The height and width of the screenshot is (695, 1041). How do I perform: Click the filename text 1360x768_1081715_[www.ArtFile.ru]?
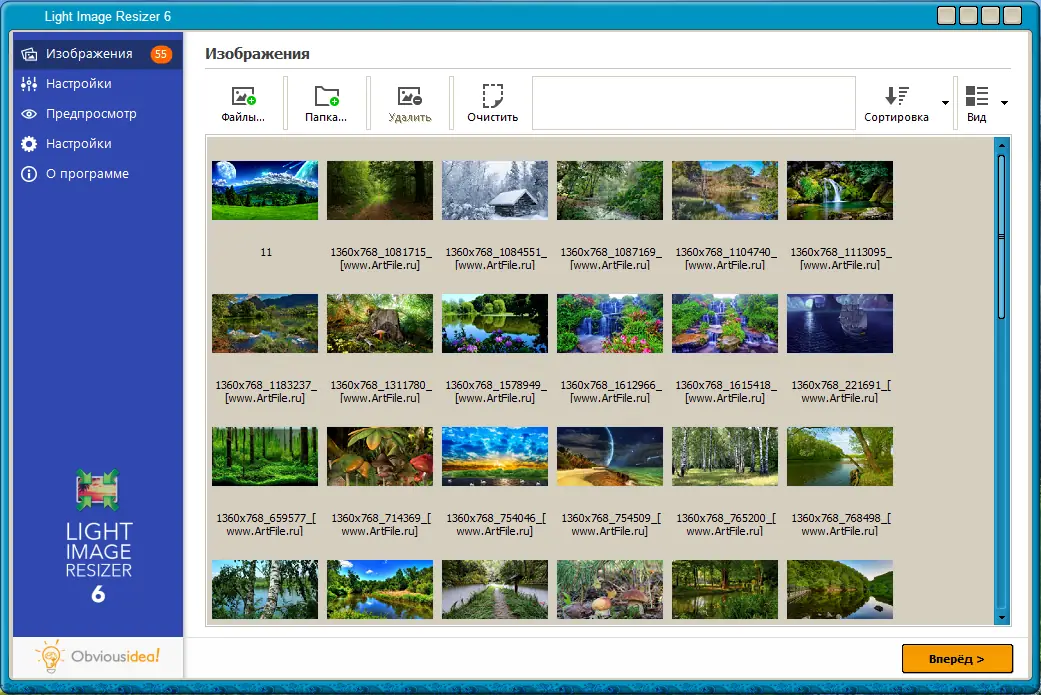coord(380,258)
